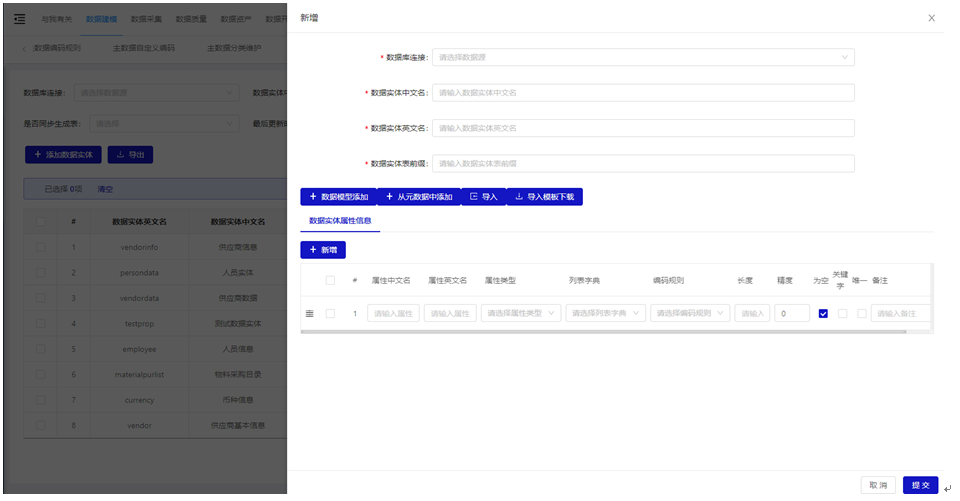Check the checkbox for the vendorinfo row

coord(40,247)
